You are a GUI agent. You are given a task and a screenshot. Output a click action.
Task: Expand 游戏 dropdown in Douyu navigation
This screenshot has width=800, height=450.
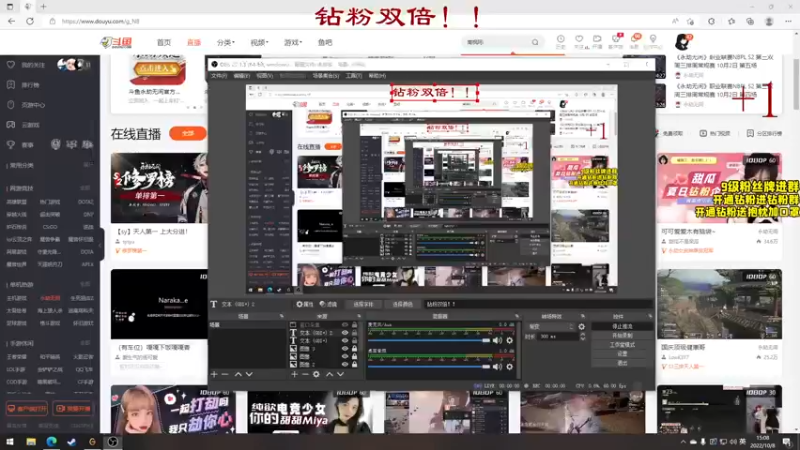click(293, 42)
